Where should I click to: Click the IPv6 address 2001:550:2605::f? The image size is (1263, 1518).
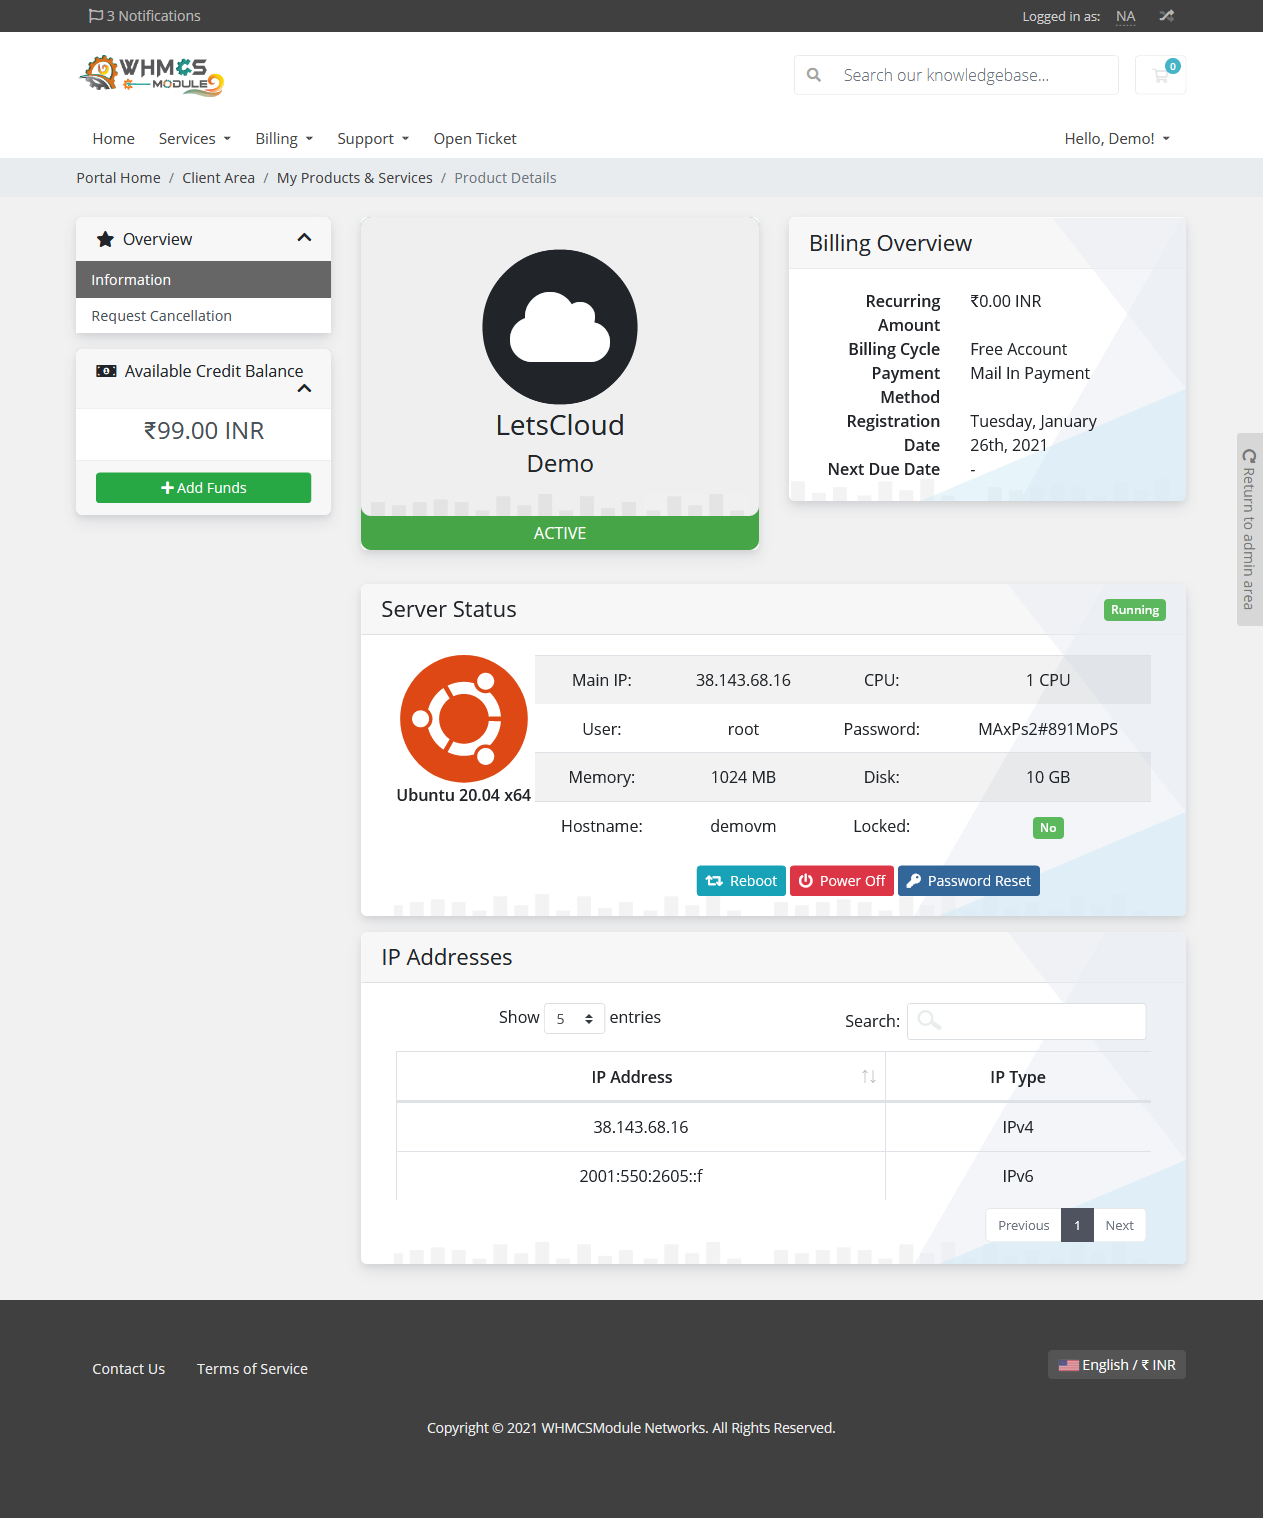pos(641,1176)
